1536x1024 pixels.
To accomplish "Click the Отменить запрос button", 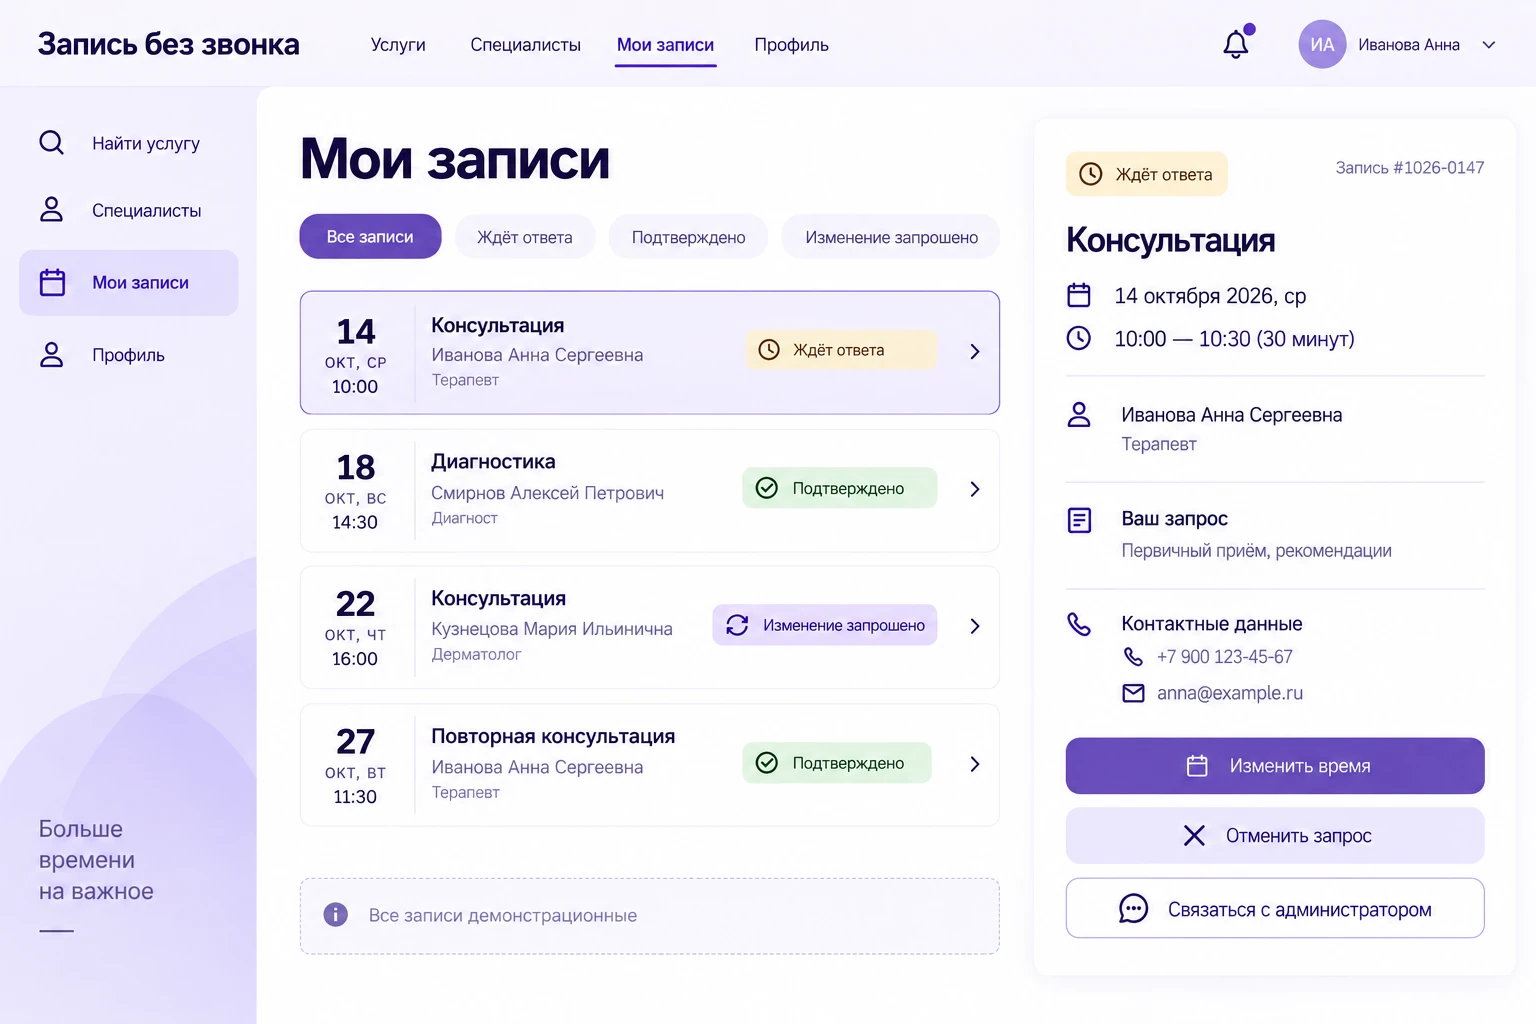I will (1275, 836).
